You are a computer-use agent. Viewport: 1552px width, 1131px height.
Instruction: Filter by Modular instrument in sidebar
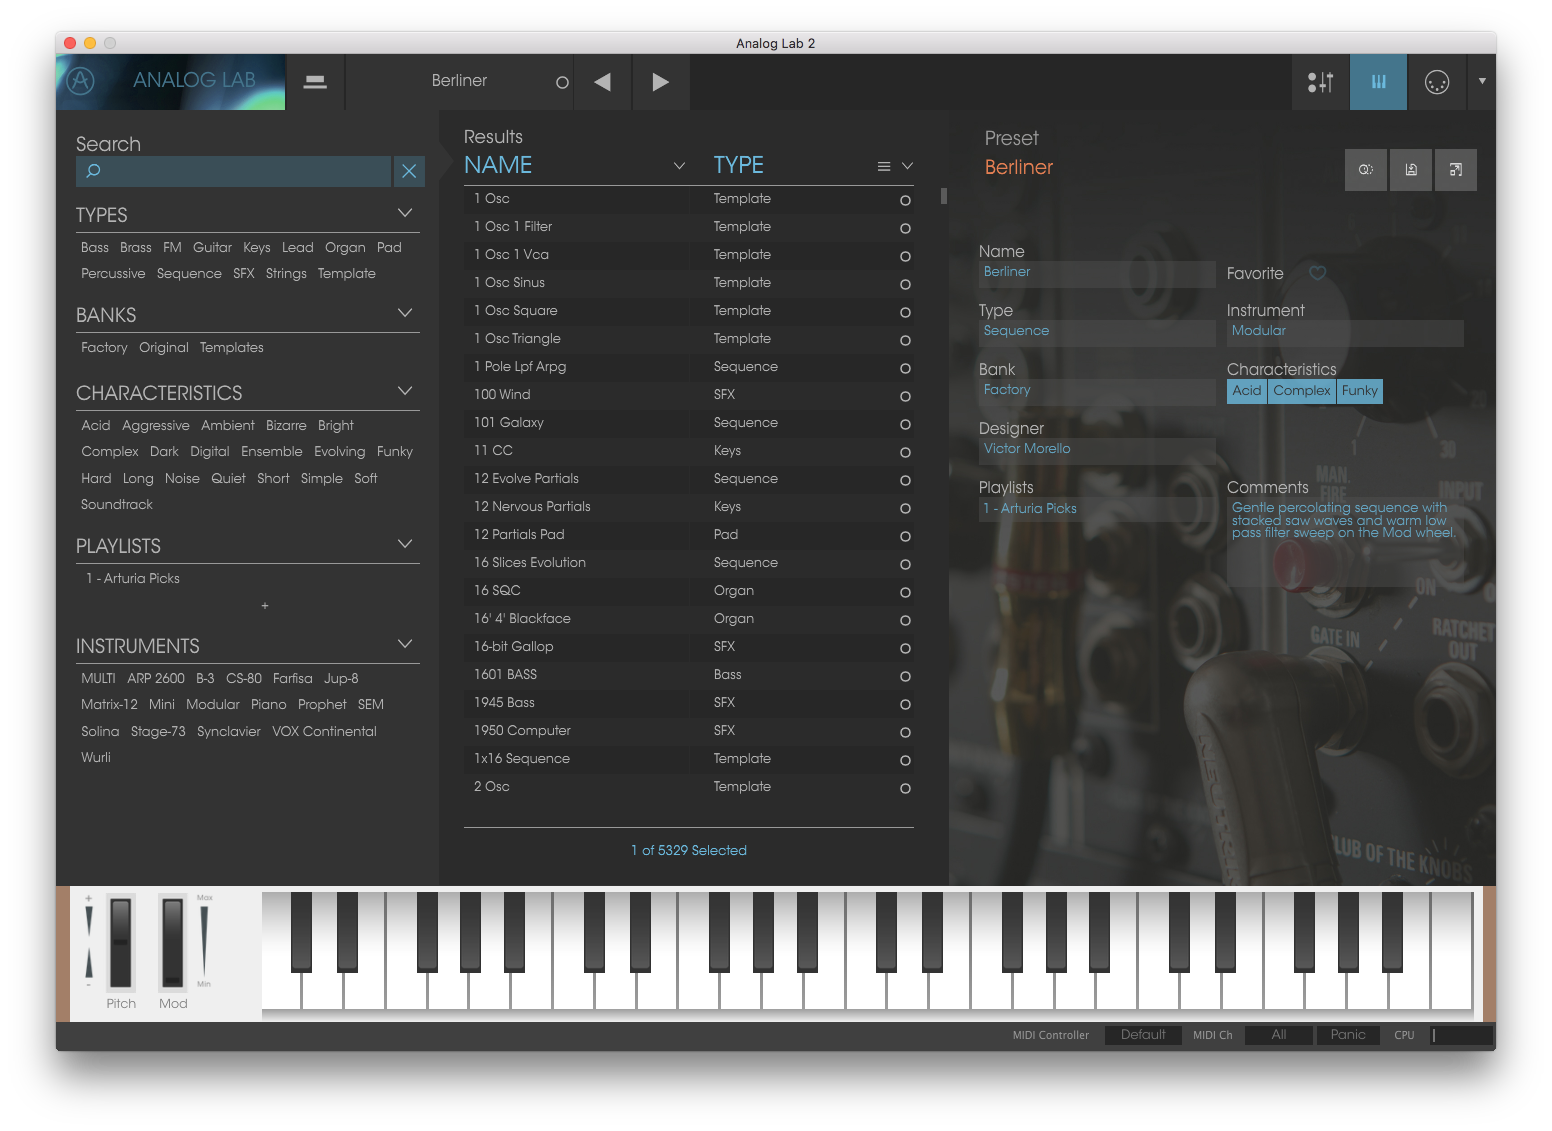pos(213,705)
